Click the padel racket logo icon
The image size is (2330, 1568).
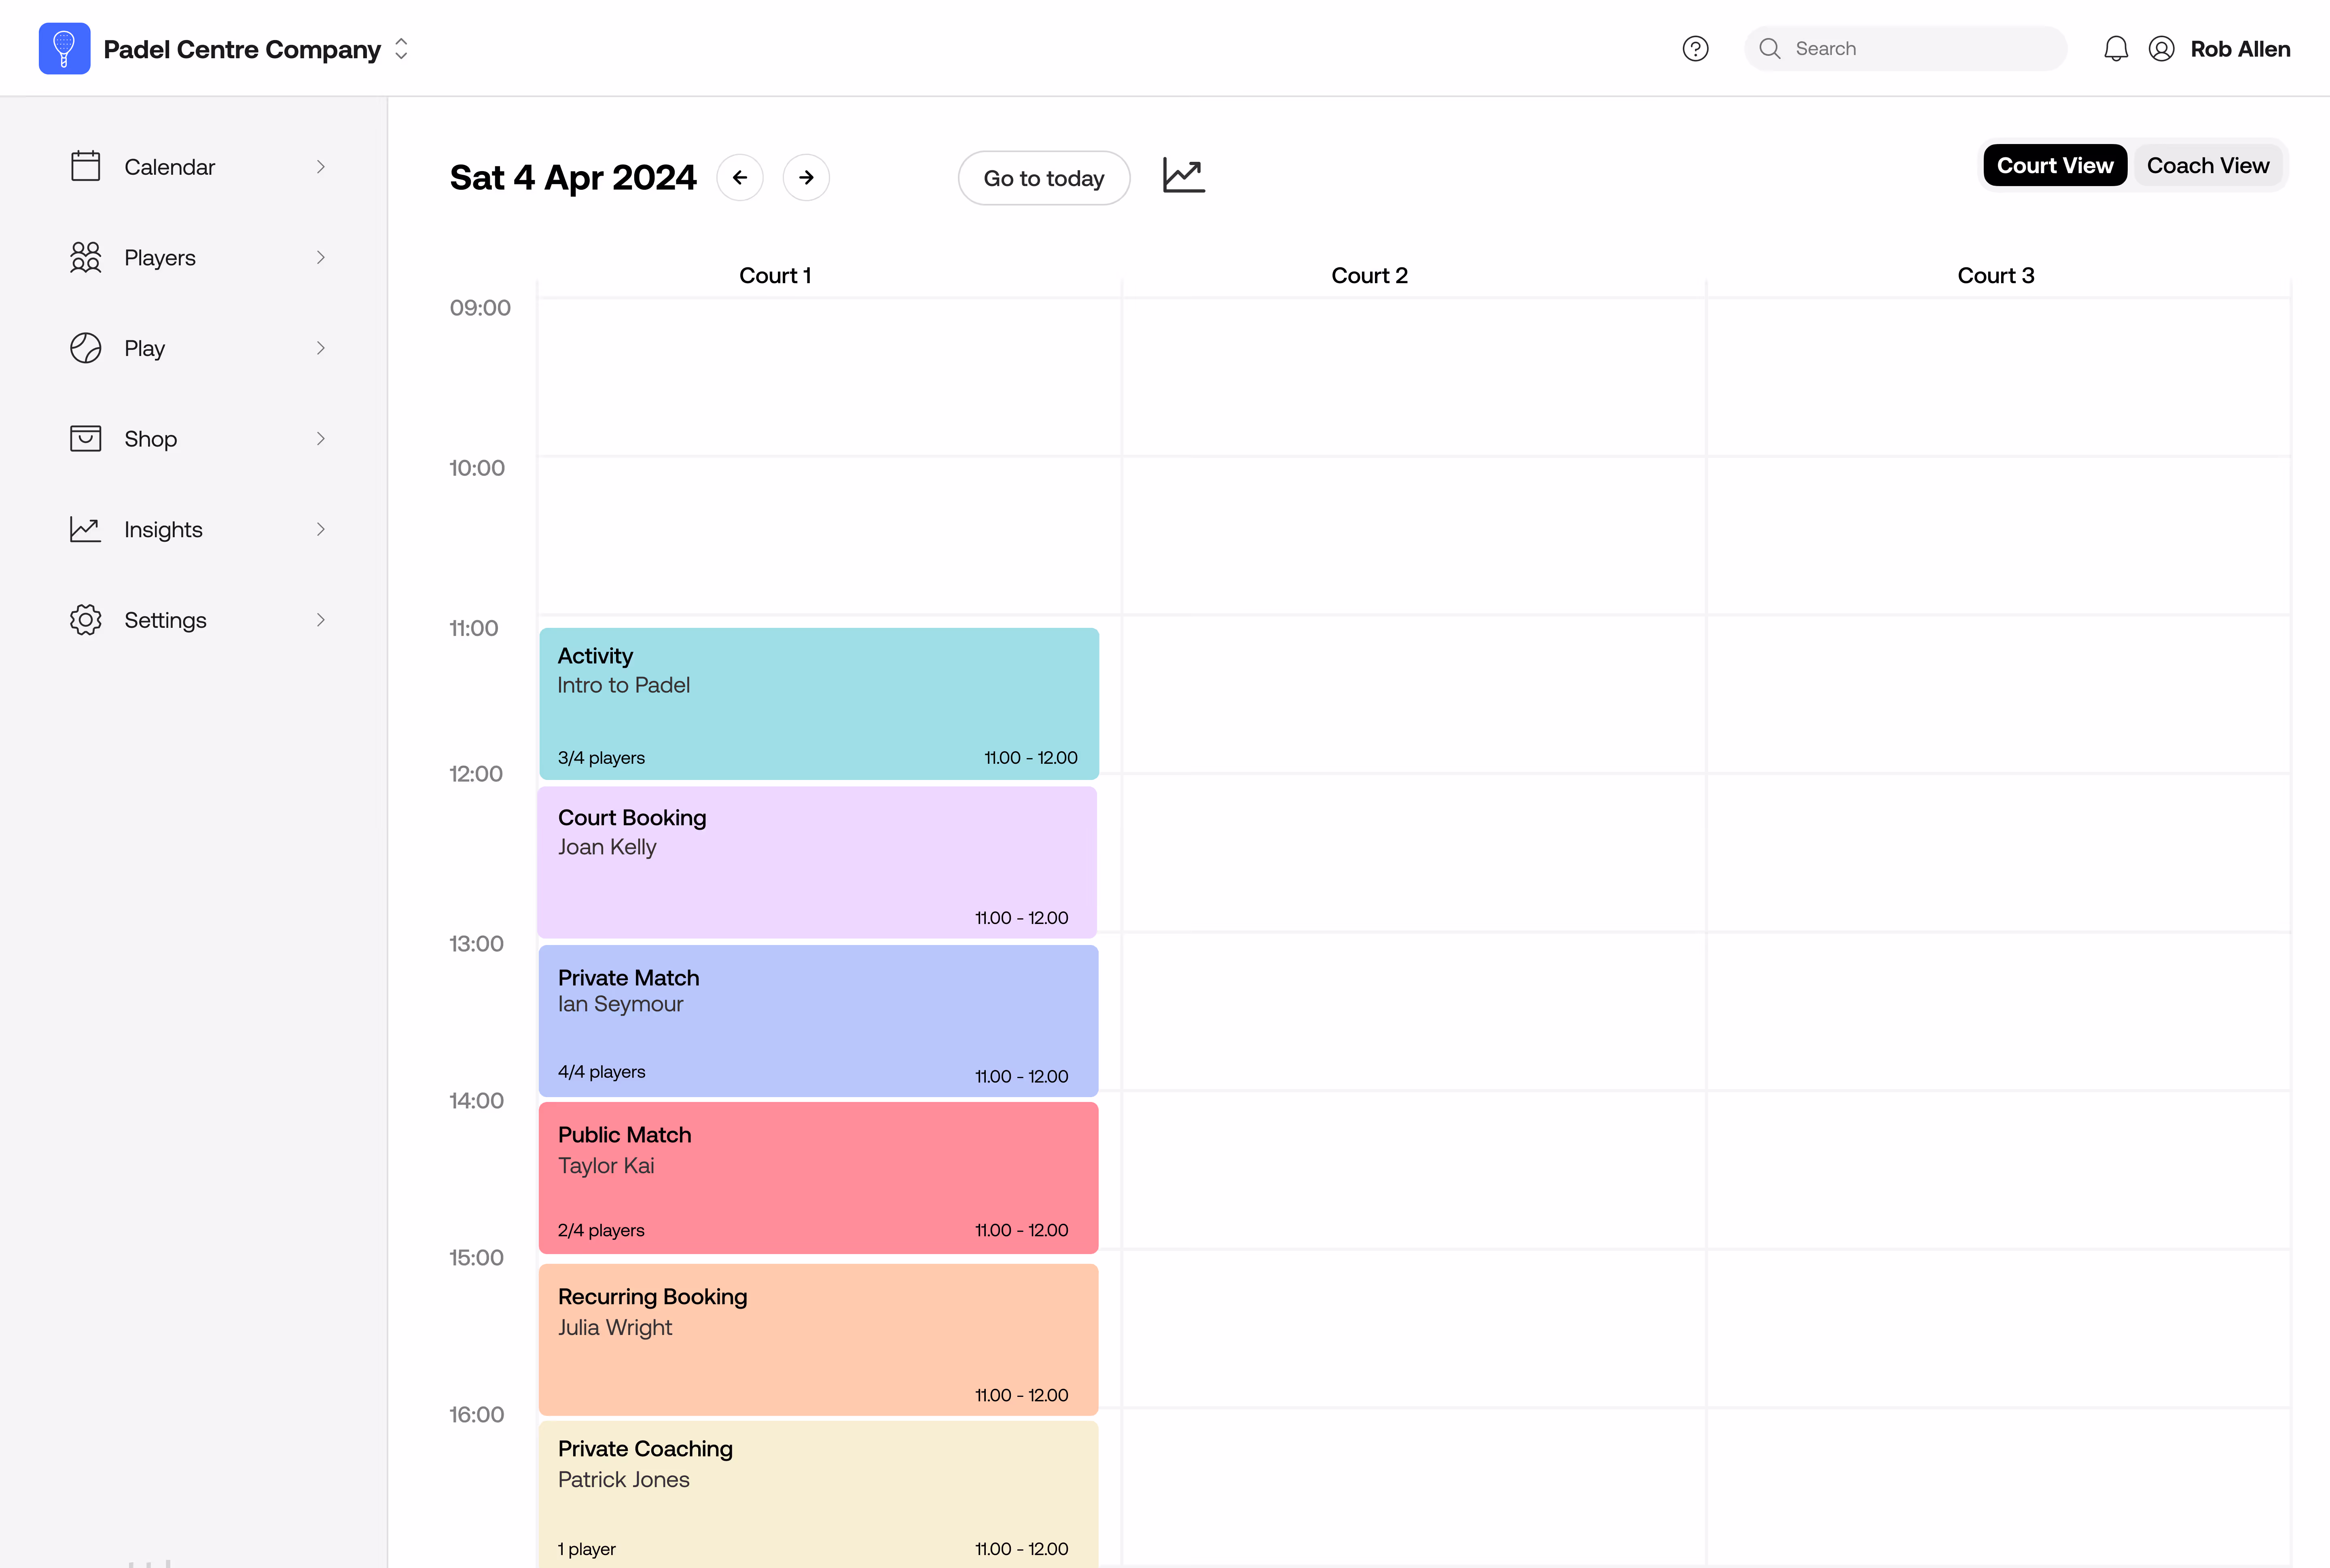click(64, 48)
